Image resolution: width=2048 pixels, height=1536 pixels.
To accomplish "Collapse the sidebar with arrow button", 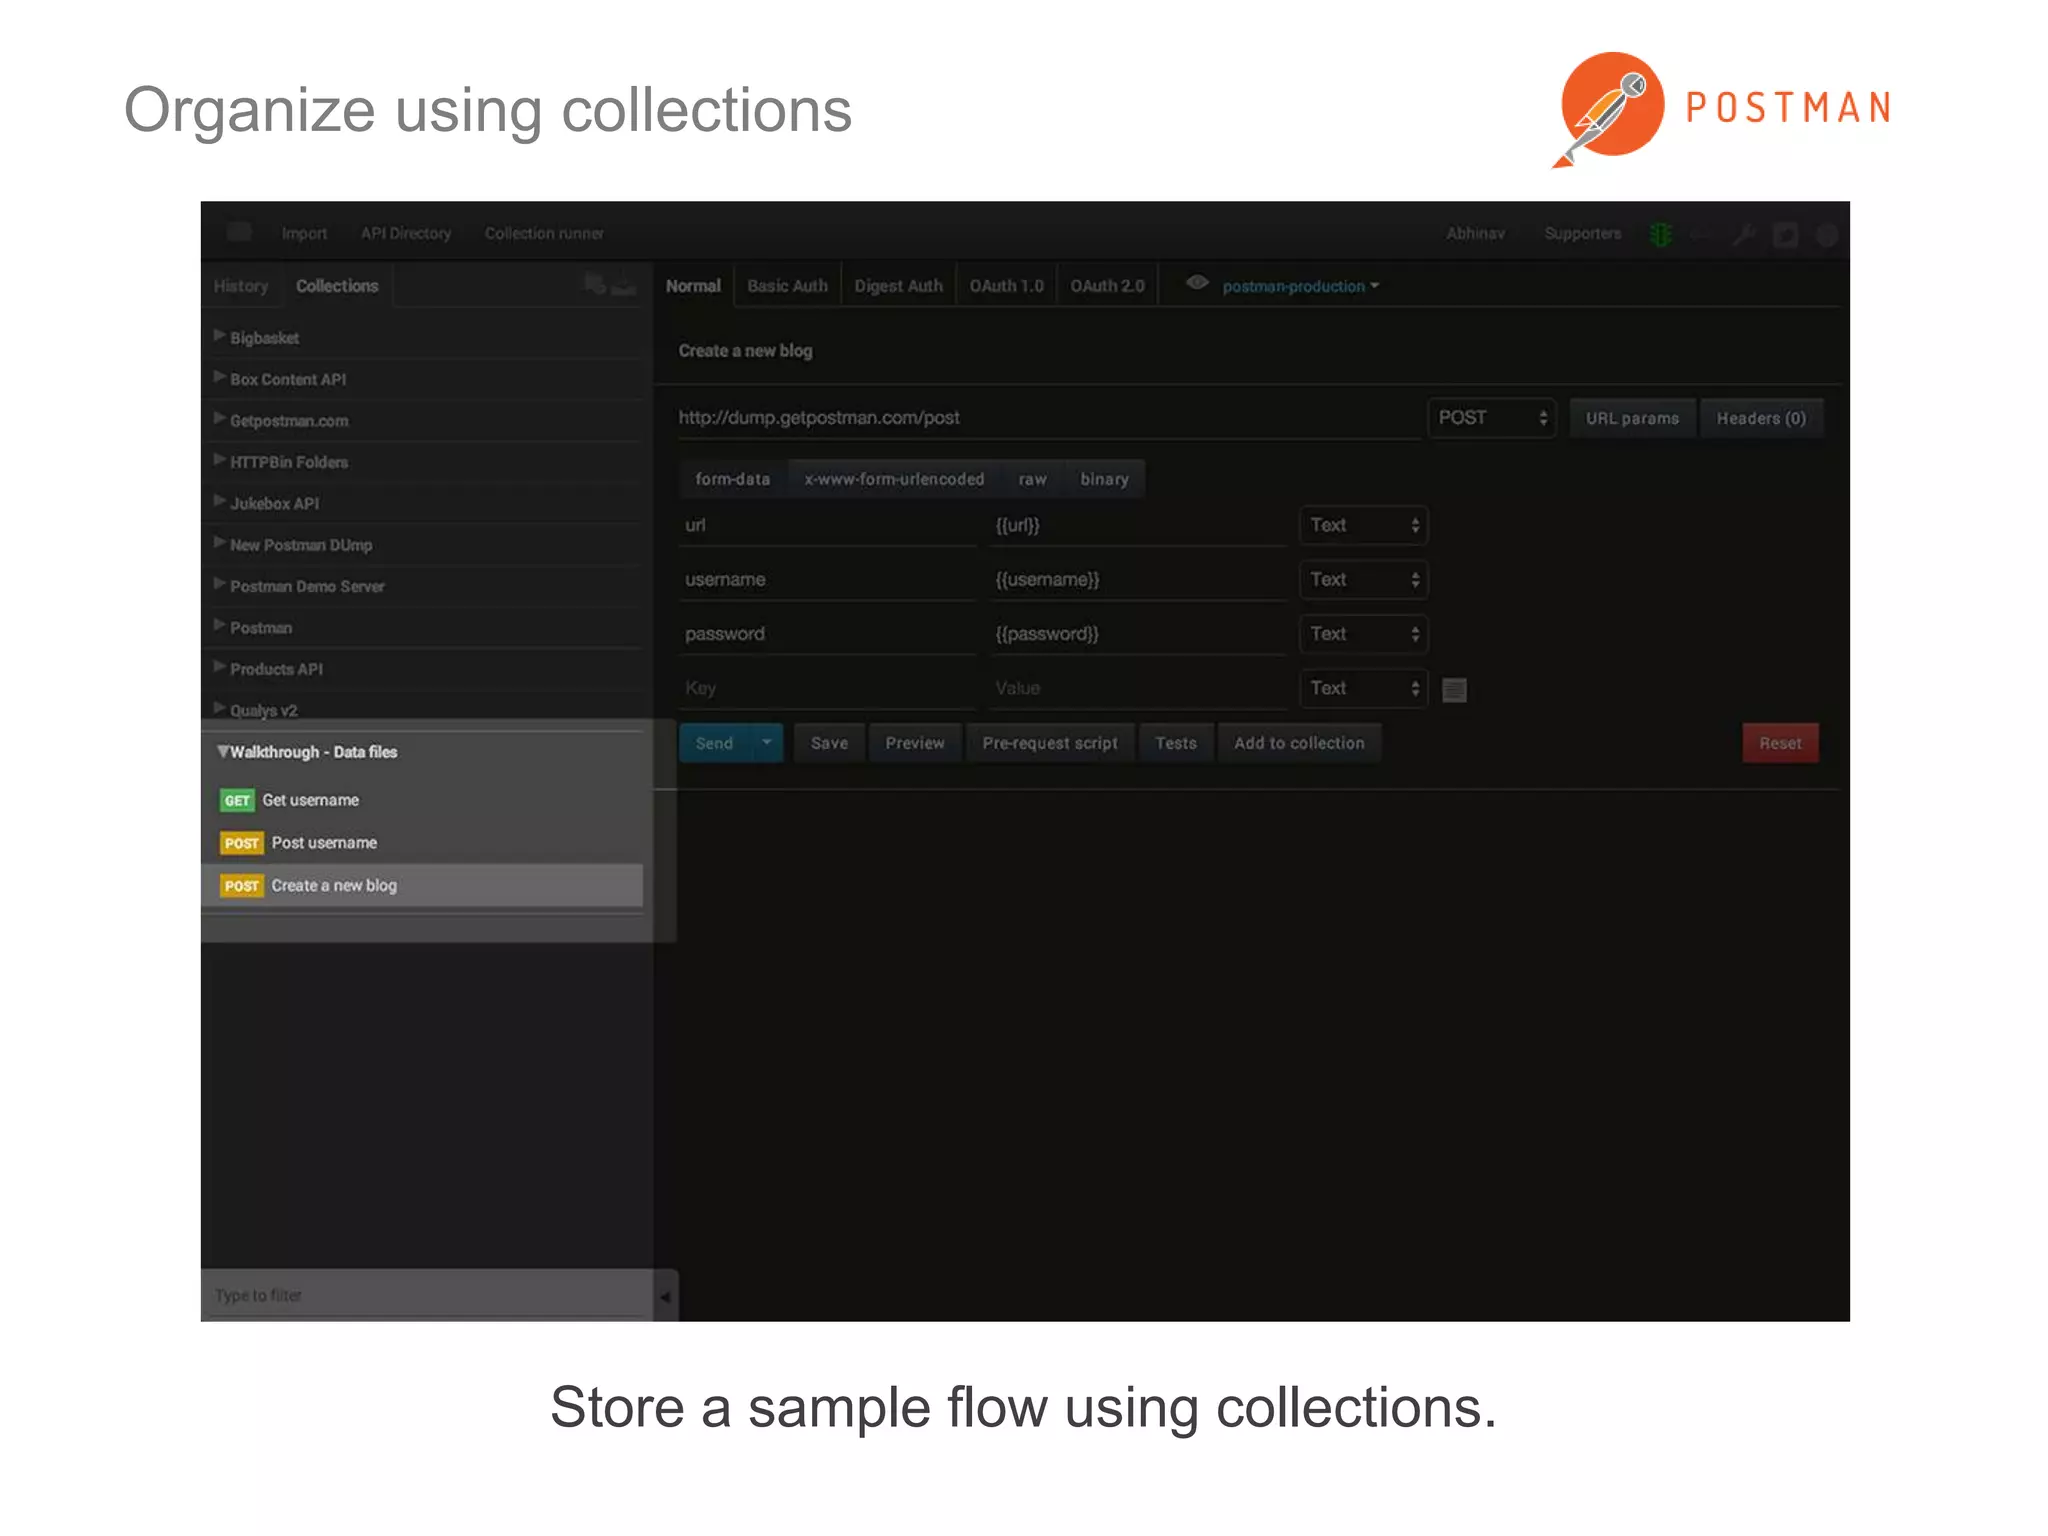I will click(x=665, y=1297).
